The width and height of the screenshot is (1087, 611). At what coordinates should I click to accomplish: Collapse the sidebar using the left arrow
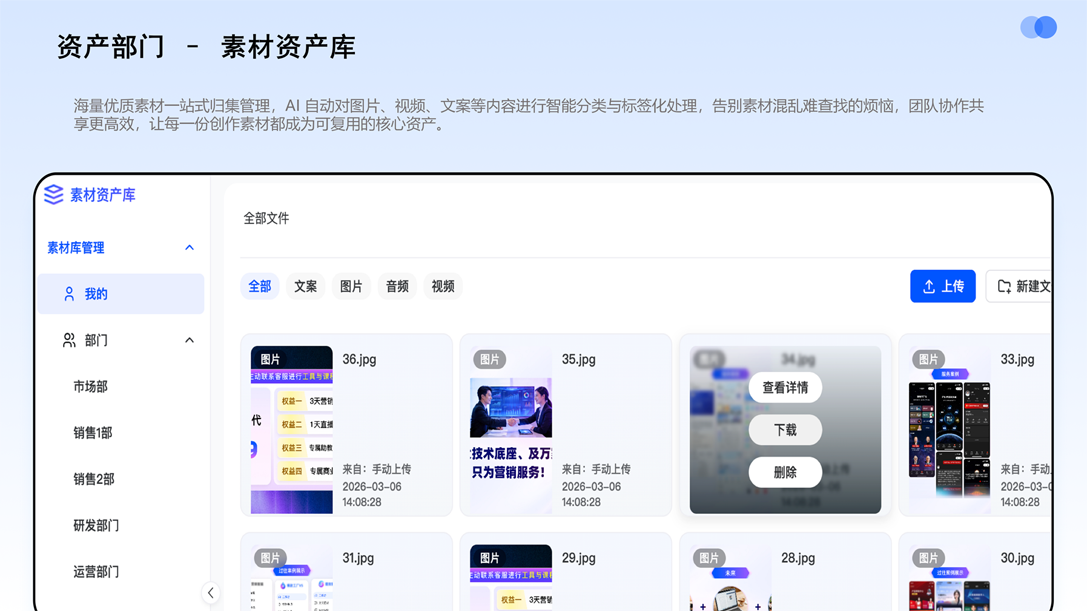pyautogui.click(x=211, y=593)
